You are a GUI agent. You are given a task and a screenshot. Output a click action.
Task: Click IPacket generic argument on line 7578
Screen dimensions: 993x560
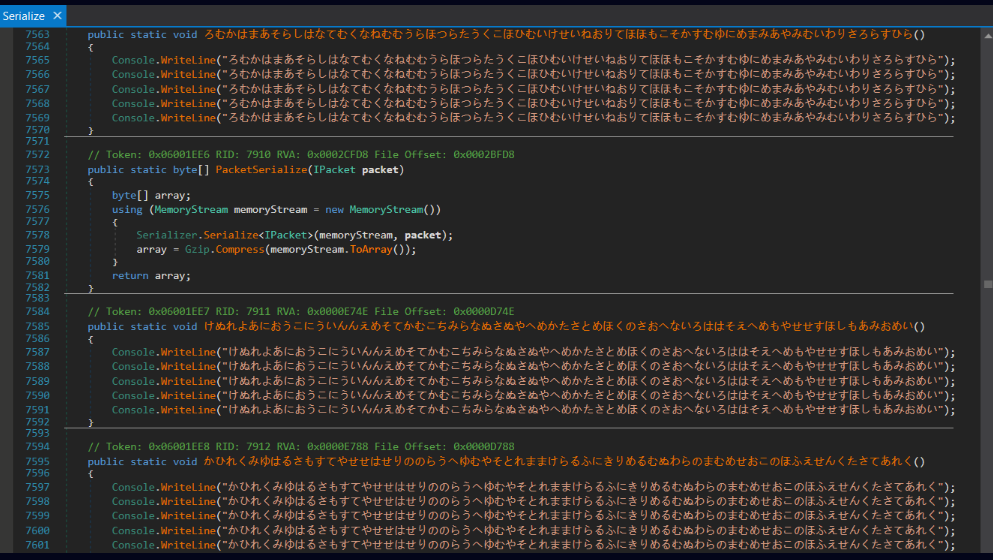(285, 236)
